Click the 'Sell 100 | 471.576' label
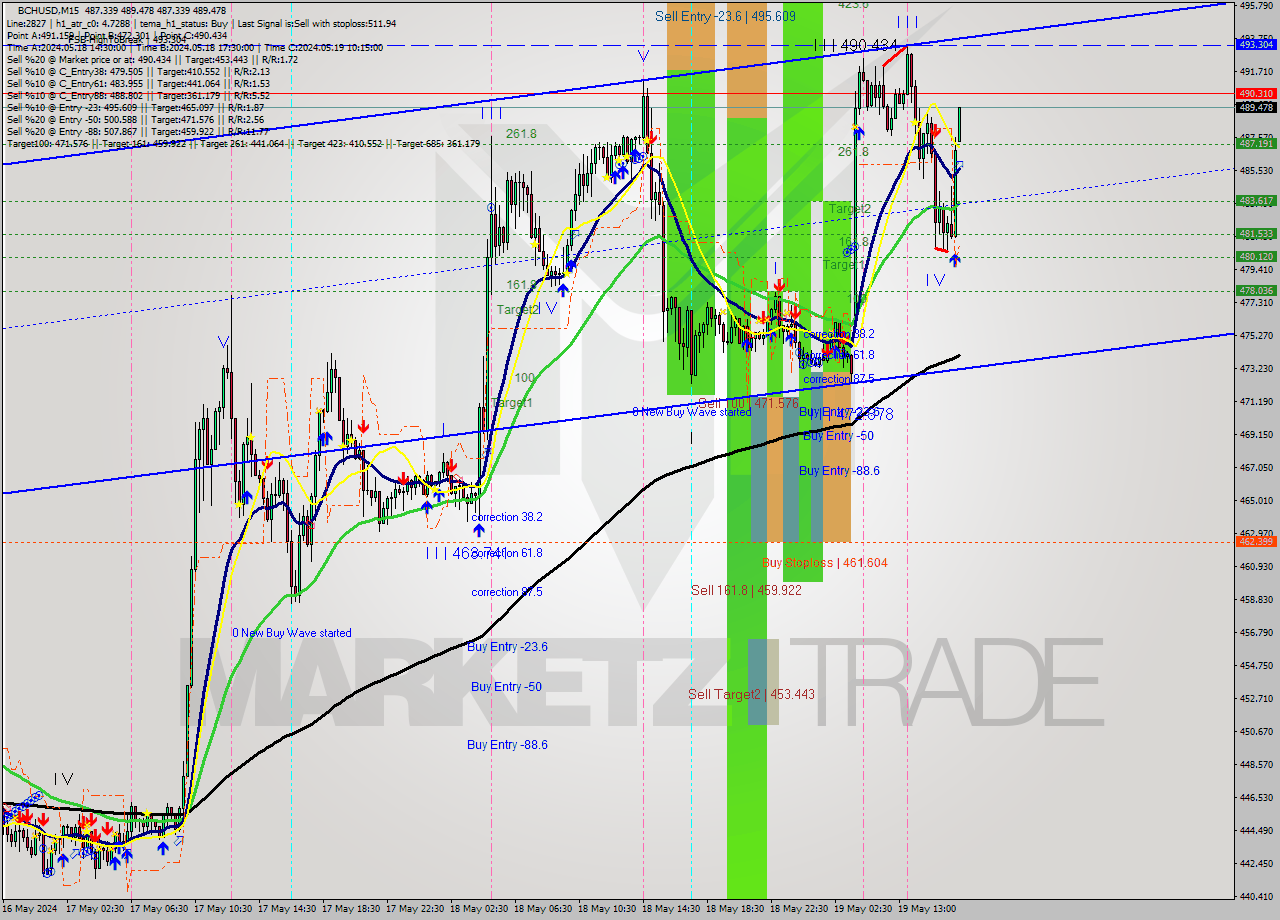Viewport: 1280px width, 920px height. pos(748,403)
